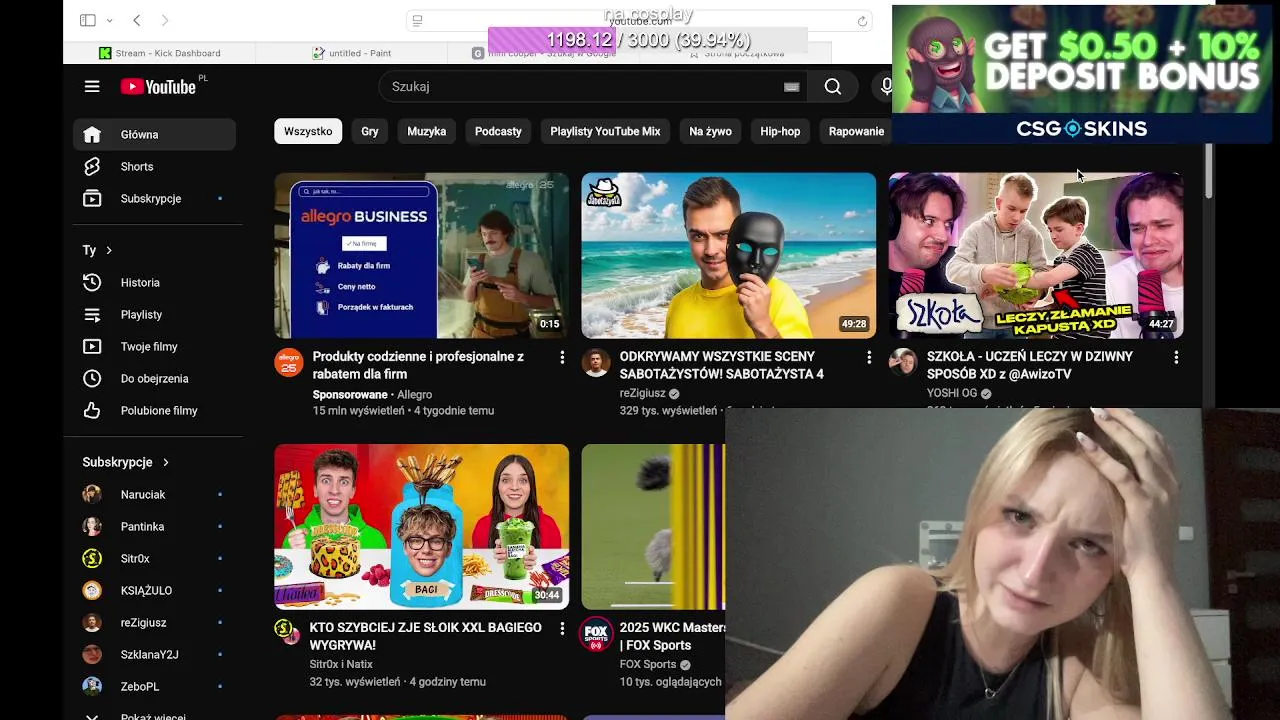The image size is (1280, 720).
Task: Open SzklanaY2J channel subscription
Action: [x=154, y=654]
